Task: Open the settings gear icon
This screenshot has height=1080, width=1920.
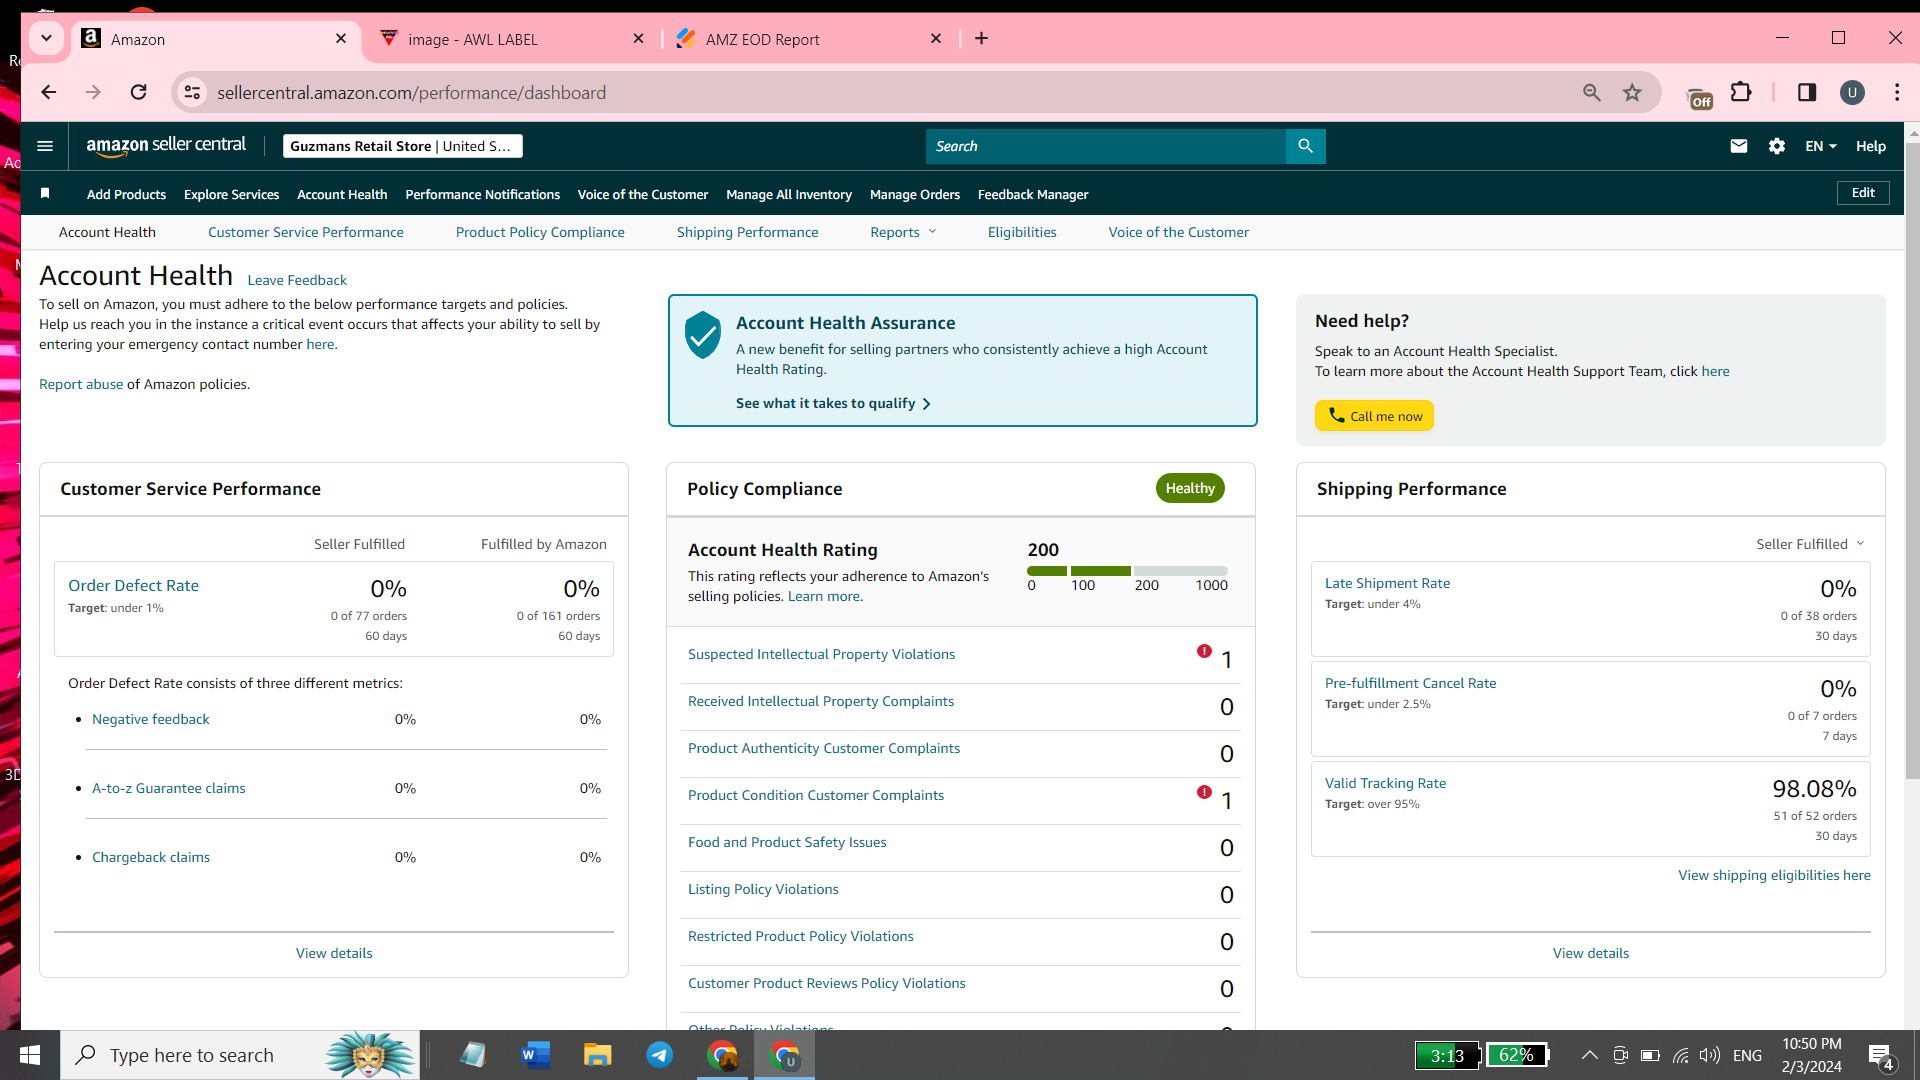Action: coord(1777,146)
